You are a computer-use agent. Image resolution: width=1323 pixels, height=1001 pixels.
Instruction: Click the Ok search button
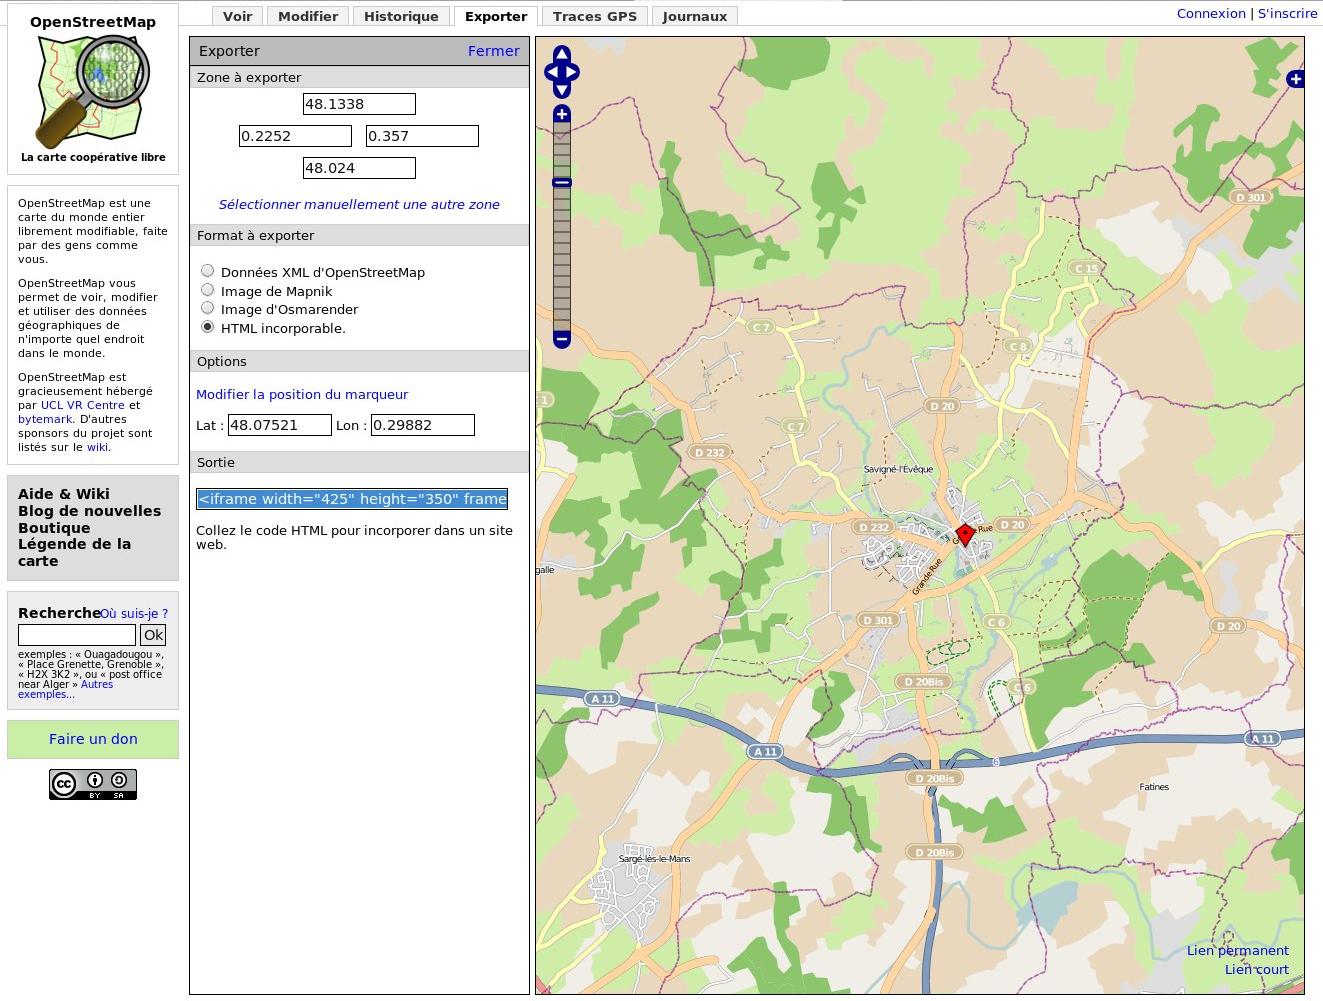click(153, 635)
